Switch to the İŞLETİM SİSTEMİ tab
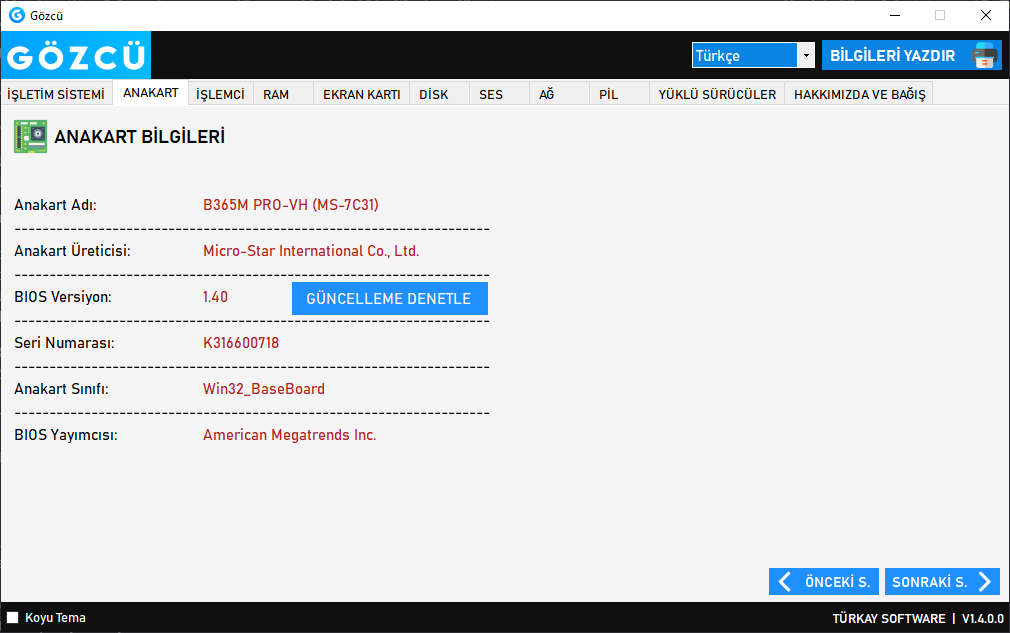Screen dimensions: 1010x633 tap(56, 94)
